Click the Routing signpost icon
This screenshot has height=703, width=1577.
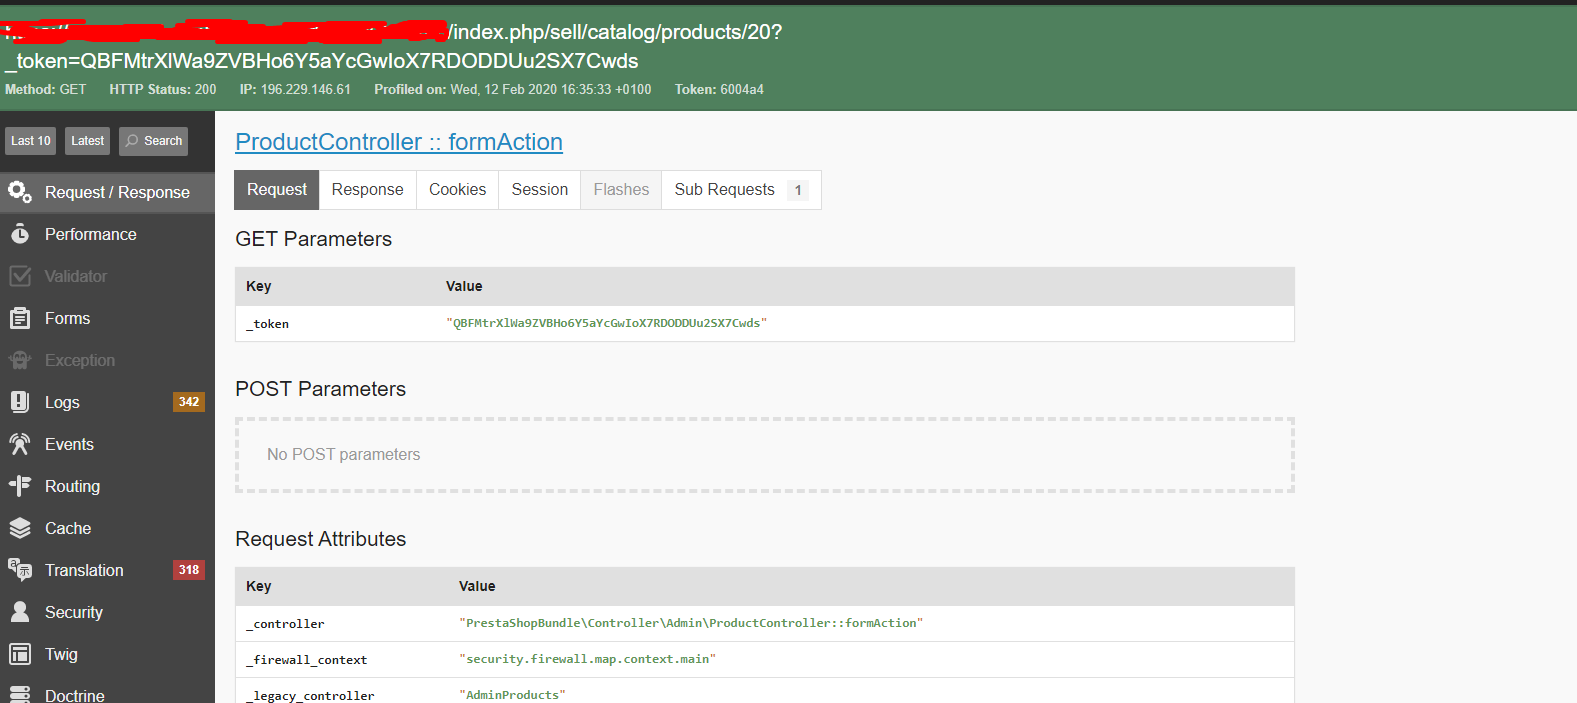20,486
